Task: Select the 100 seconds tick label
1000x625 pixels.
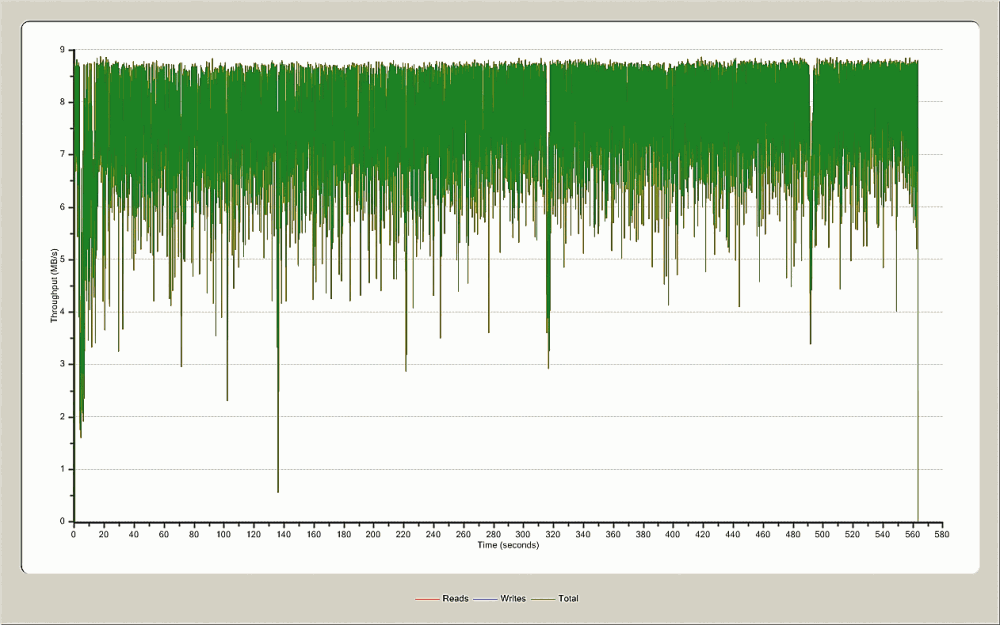Action: [x=223, y=535]
